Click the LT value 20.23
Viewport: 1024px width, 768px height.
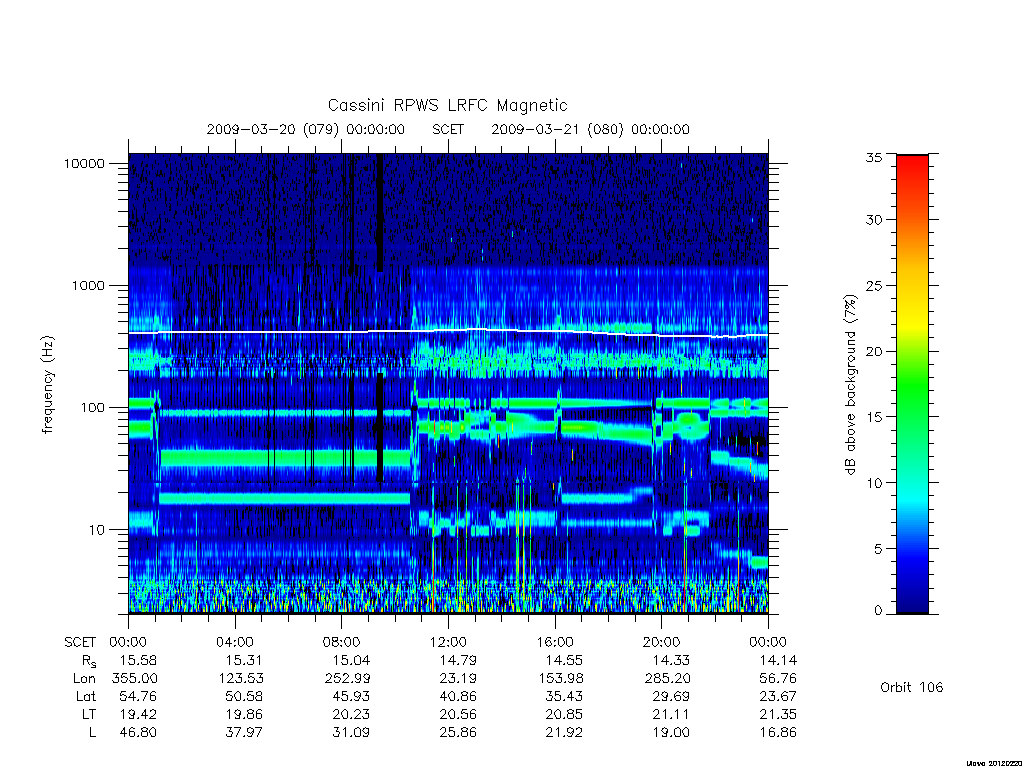click(x=351, y=714)
